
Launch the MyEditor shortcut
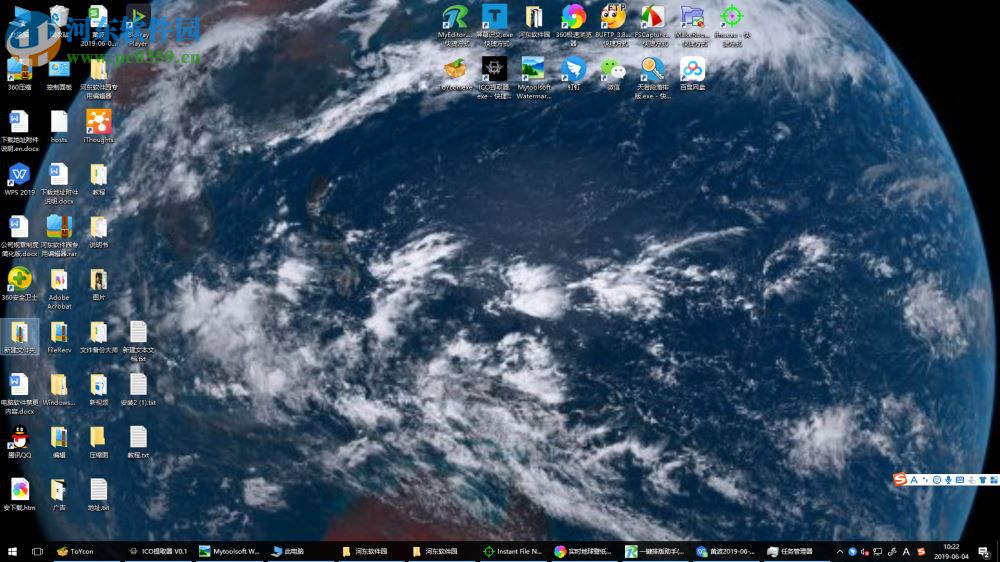pyautogui.click(x=454, y=26)
